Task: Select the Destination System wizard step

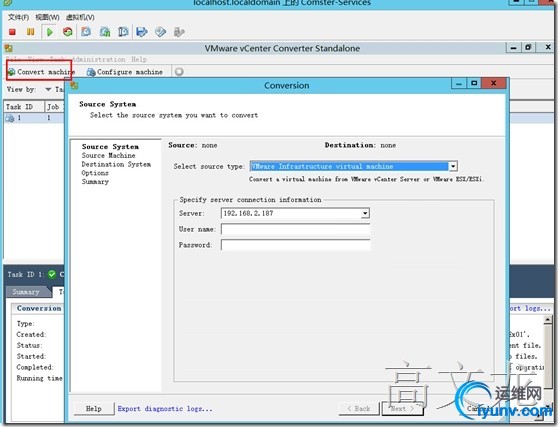Action: (116, 164)
